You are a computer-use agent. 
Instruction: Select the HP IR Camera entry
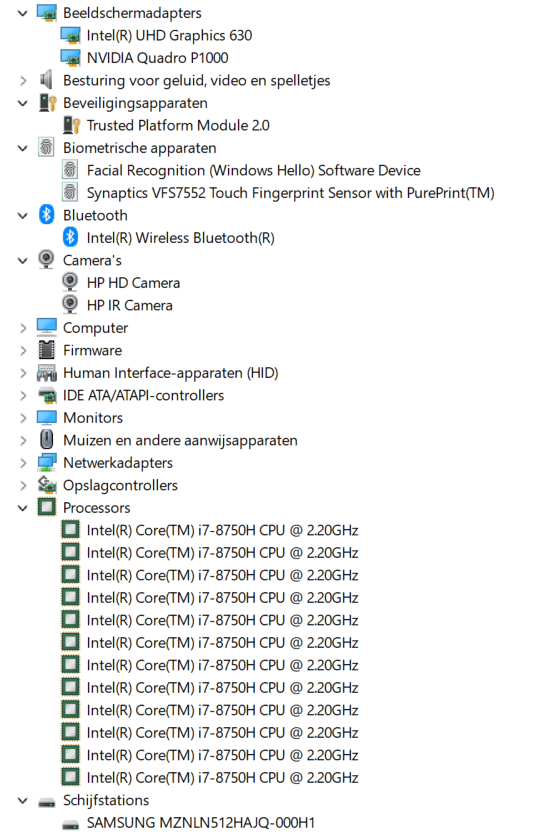click(129, 306)
